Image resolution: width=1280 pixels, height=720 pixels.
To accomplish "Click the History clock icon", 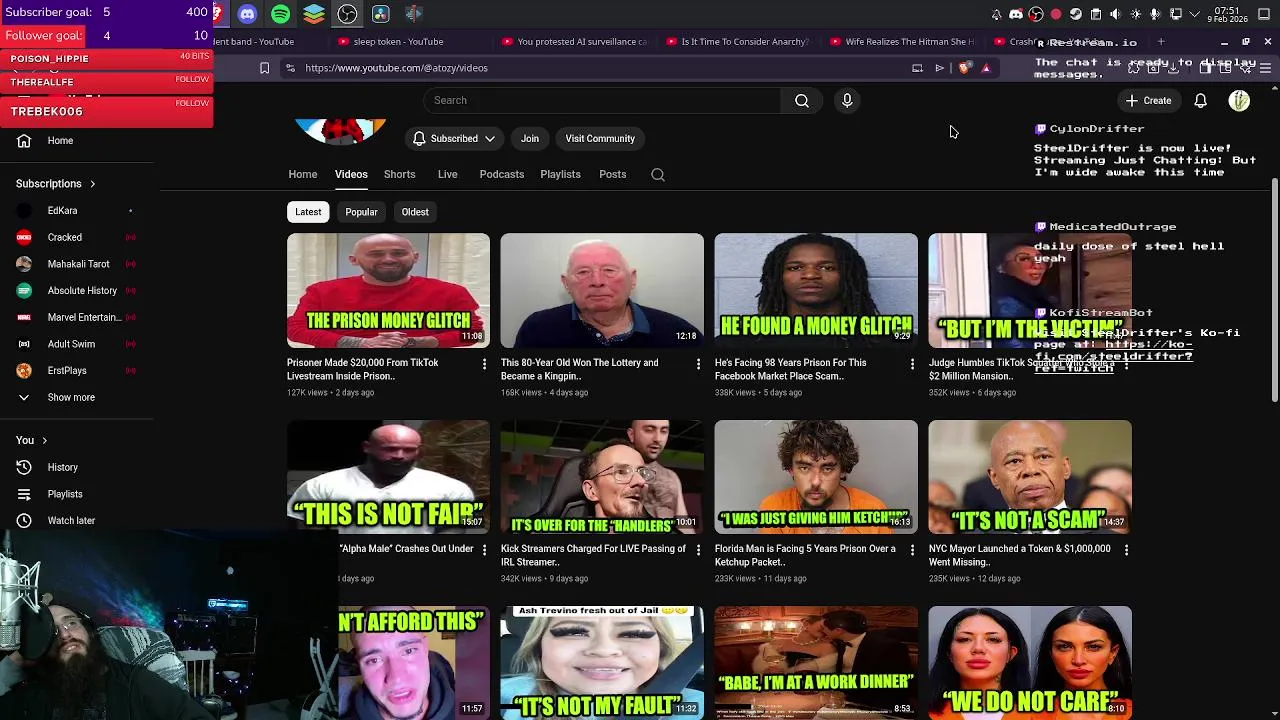I will point(24,467).
